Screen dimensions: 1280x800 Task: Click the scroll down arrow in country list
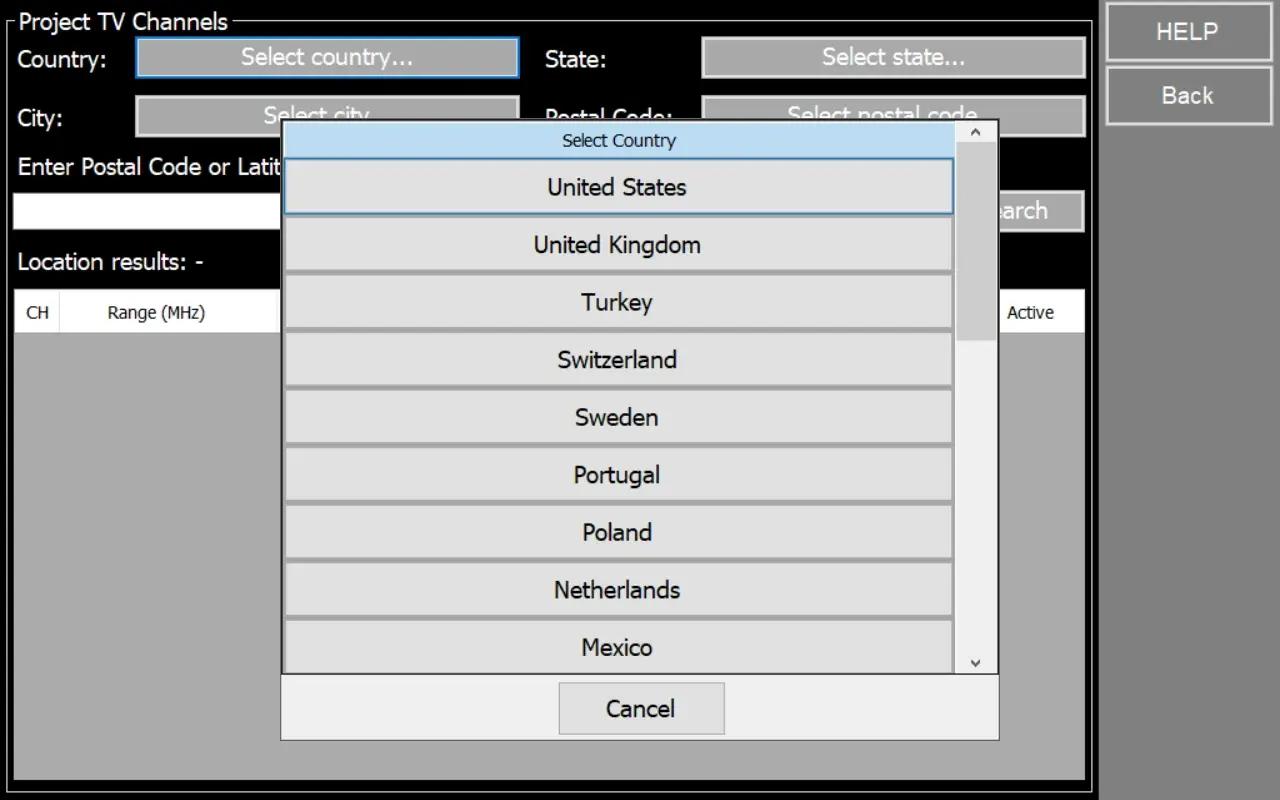pos(976,663)
